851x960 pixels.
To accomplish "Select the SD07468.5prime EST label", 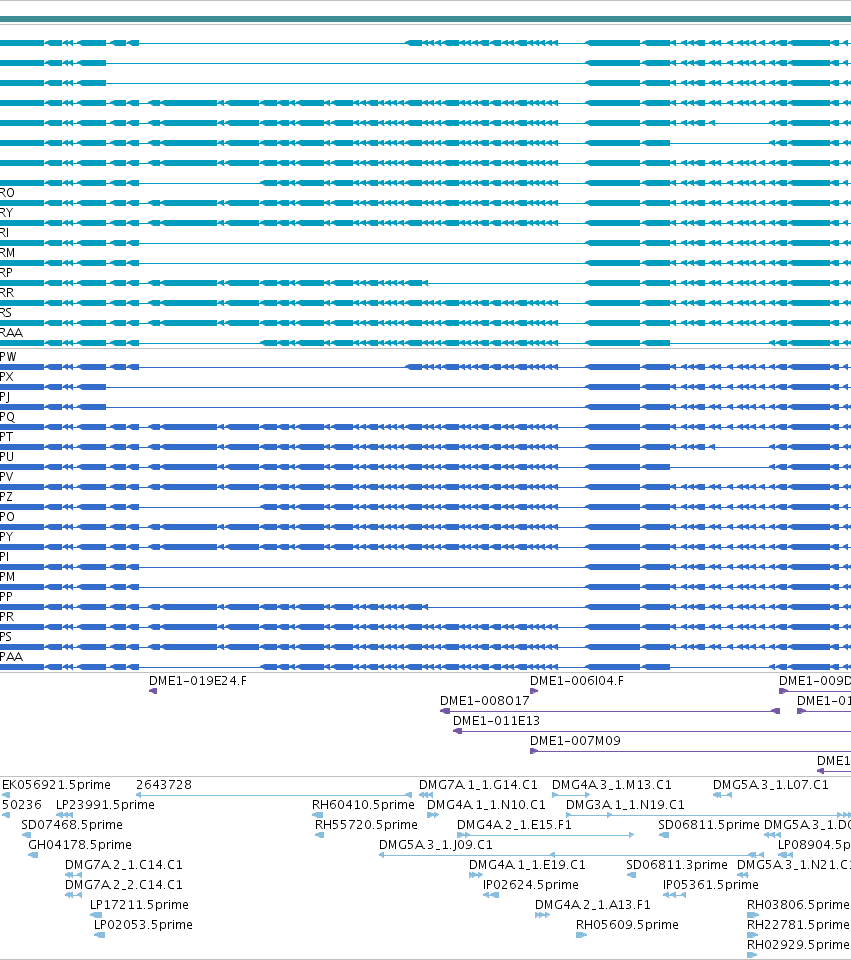I will click(72, 825).
